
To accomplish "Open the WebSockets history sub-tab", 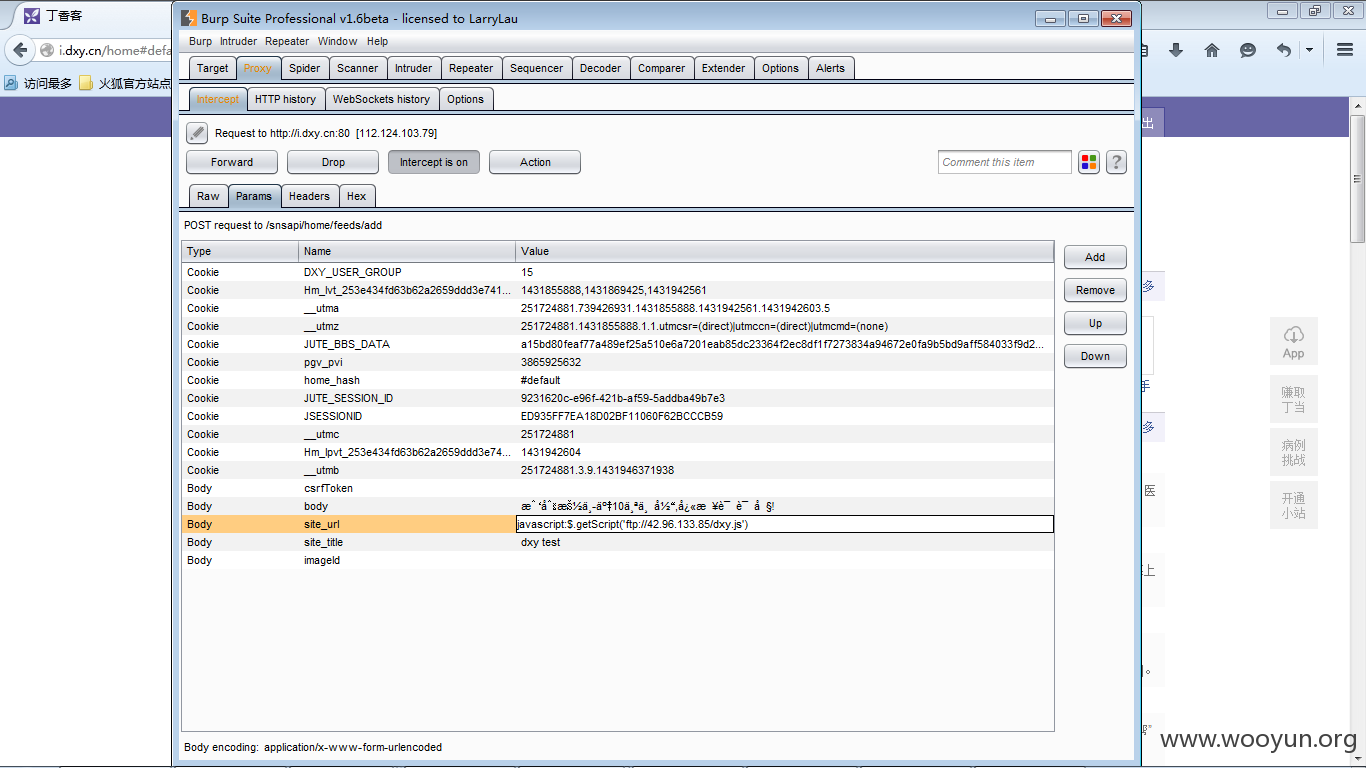I will coord(381,99).
